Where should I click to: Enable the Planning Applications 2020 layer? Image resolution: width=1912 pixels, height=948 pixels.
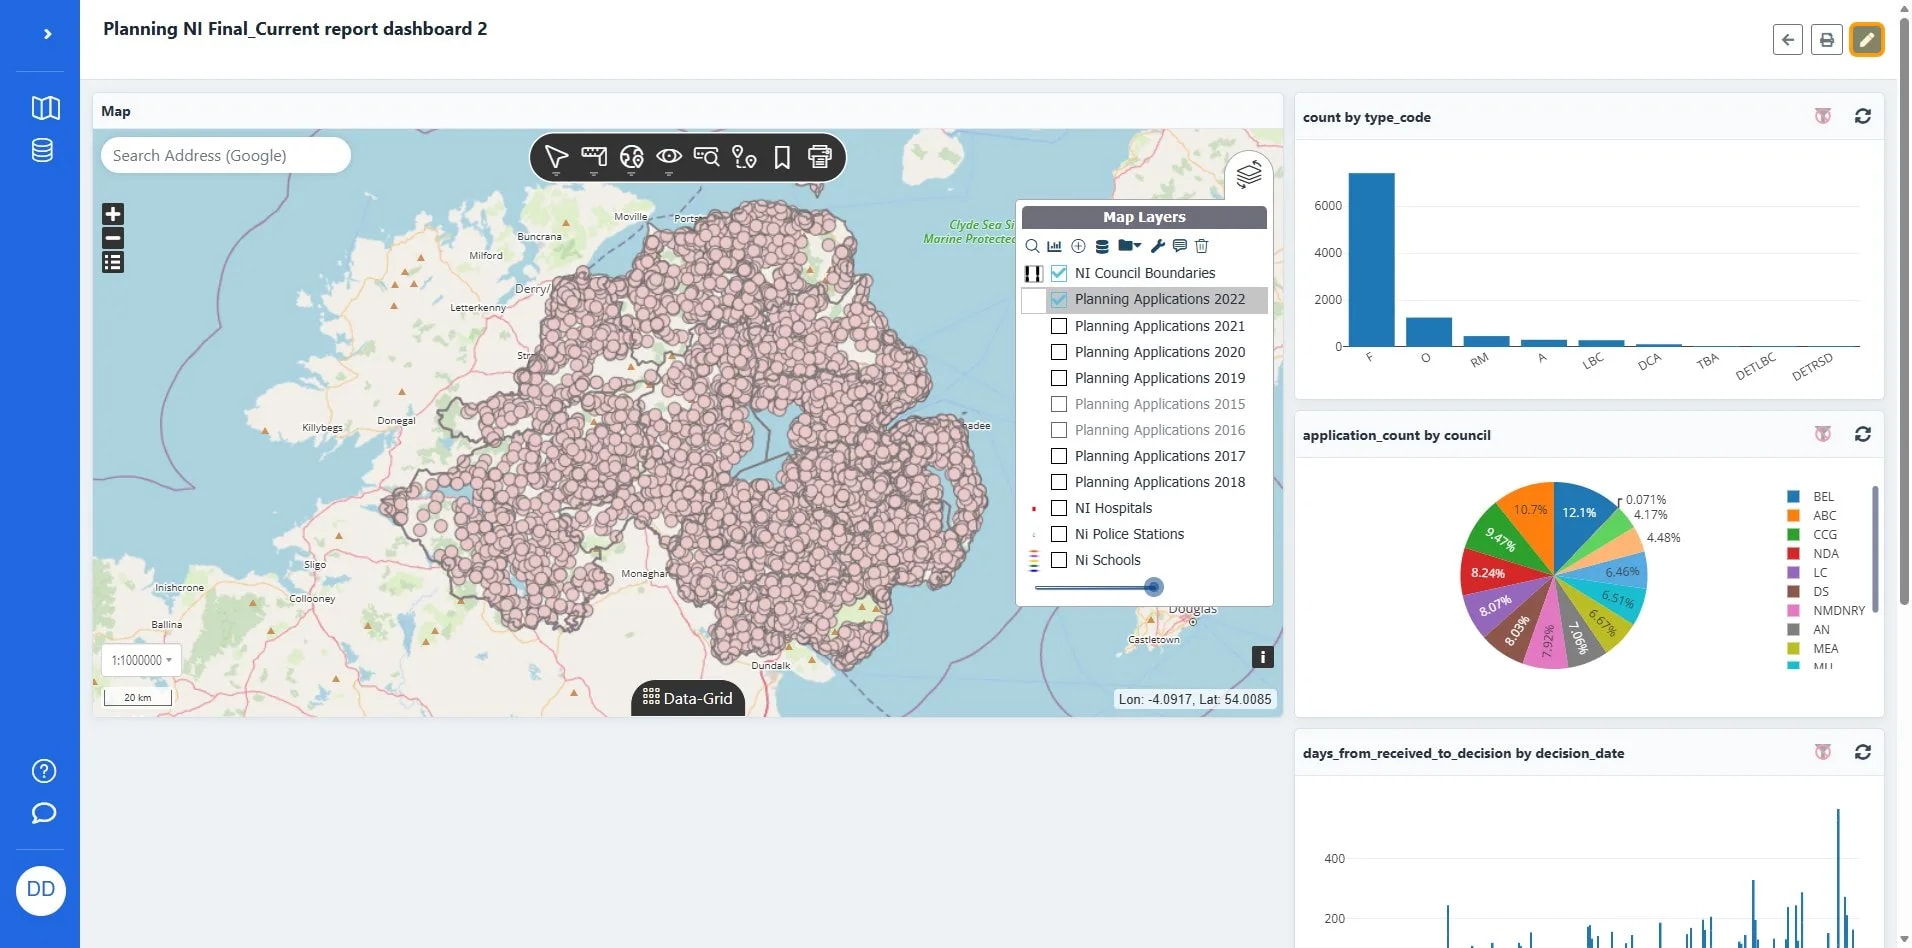point(1059,352)
